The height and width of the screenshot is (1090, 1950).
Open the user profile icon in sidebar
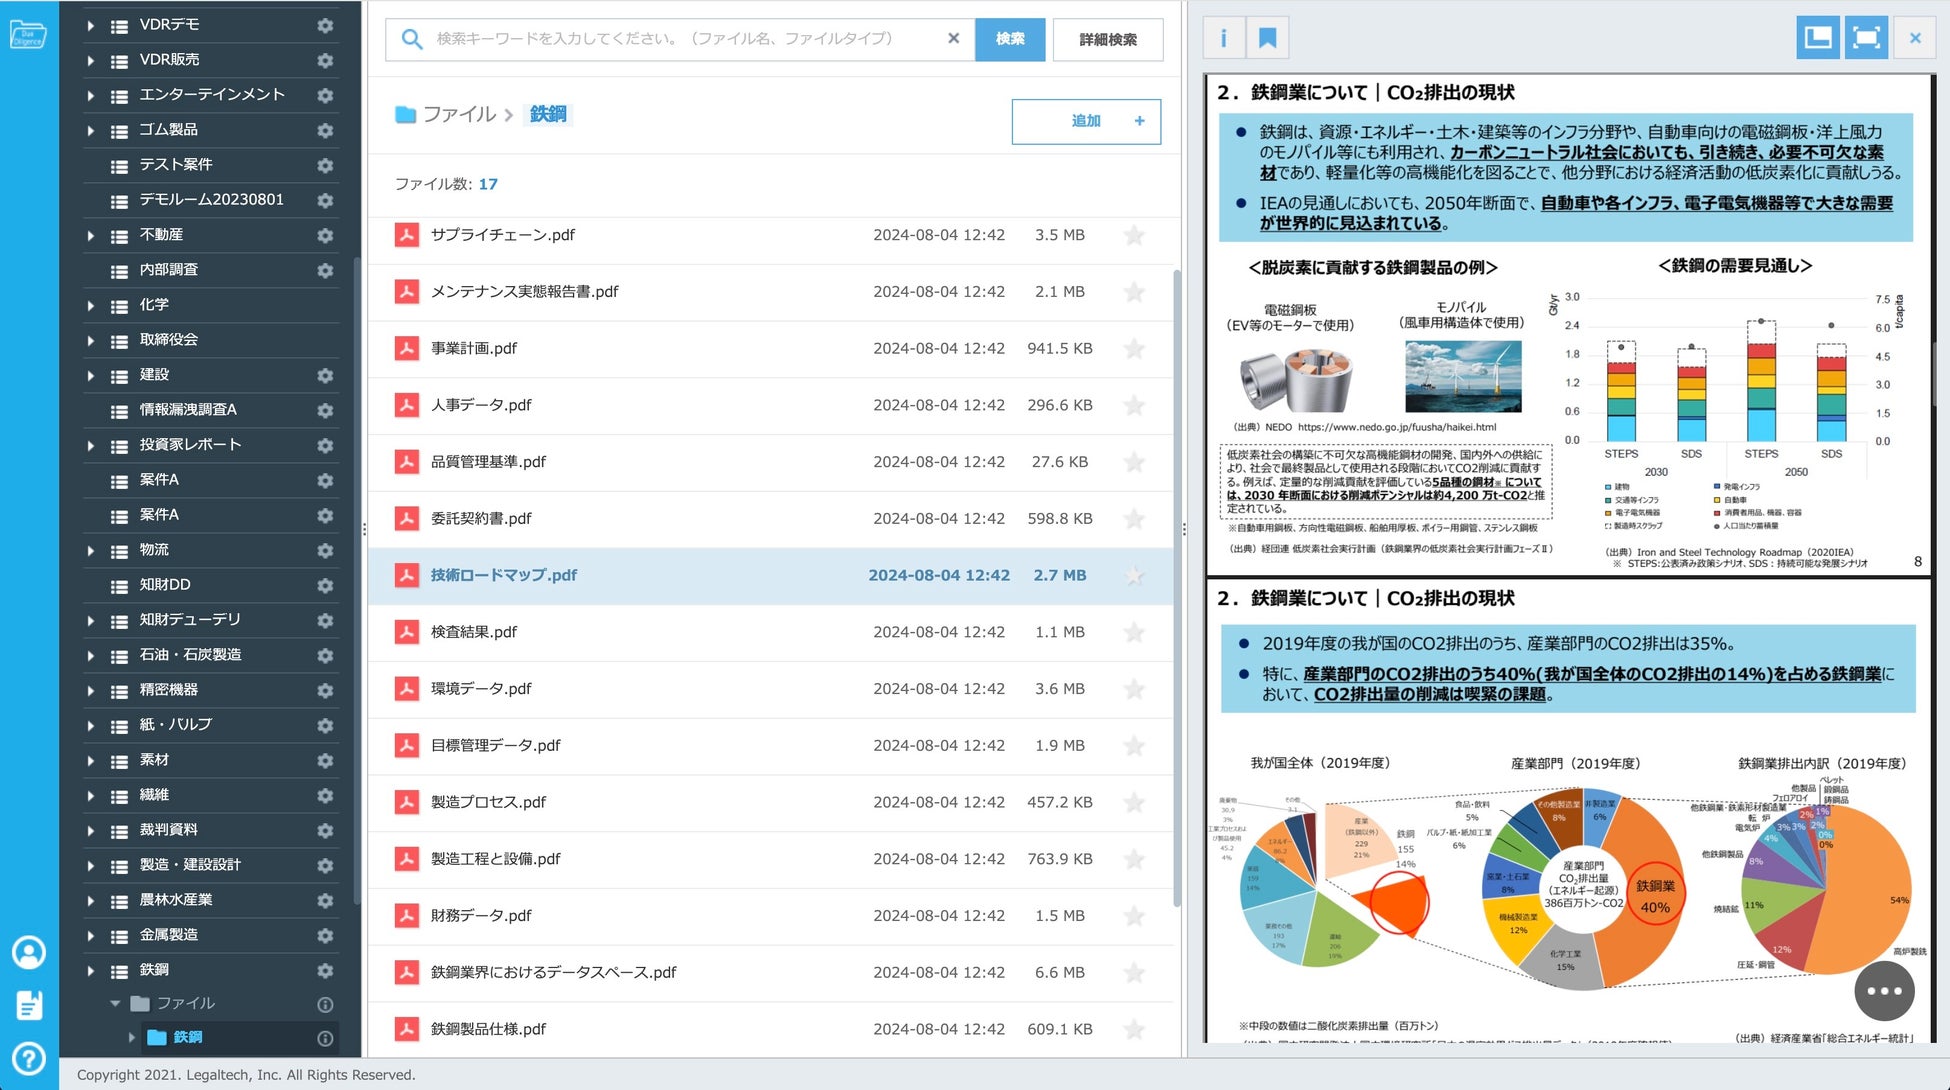tap(29, 952)
